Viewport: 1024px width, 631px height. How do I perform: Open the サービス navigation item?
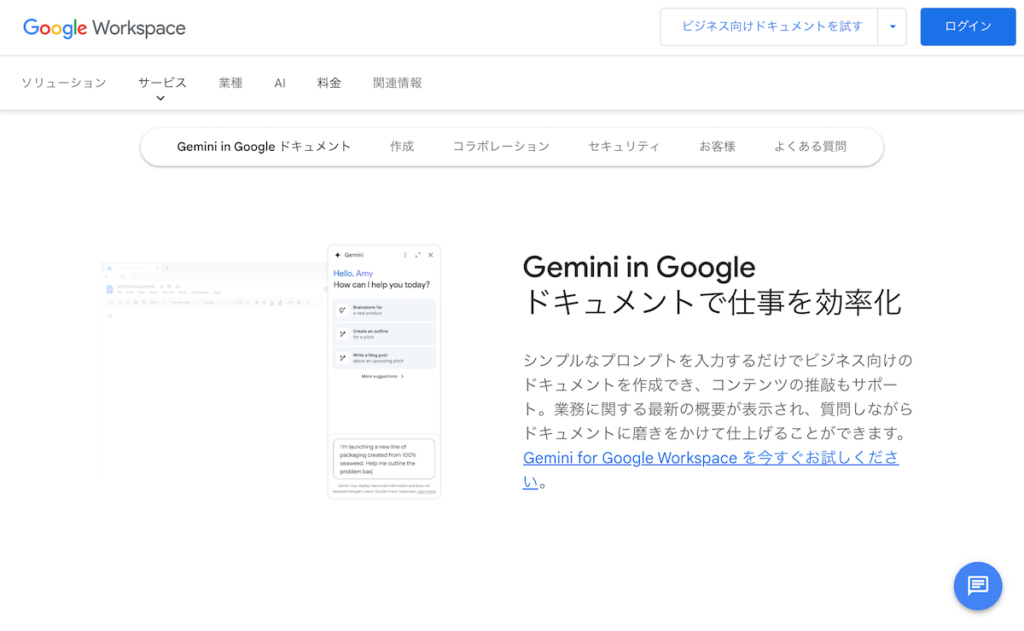(162, 83)
